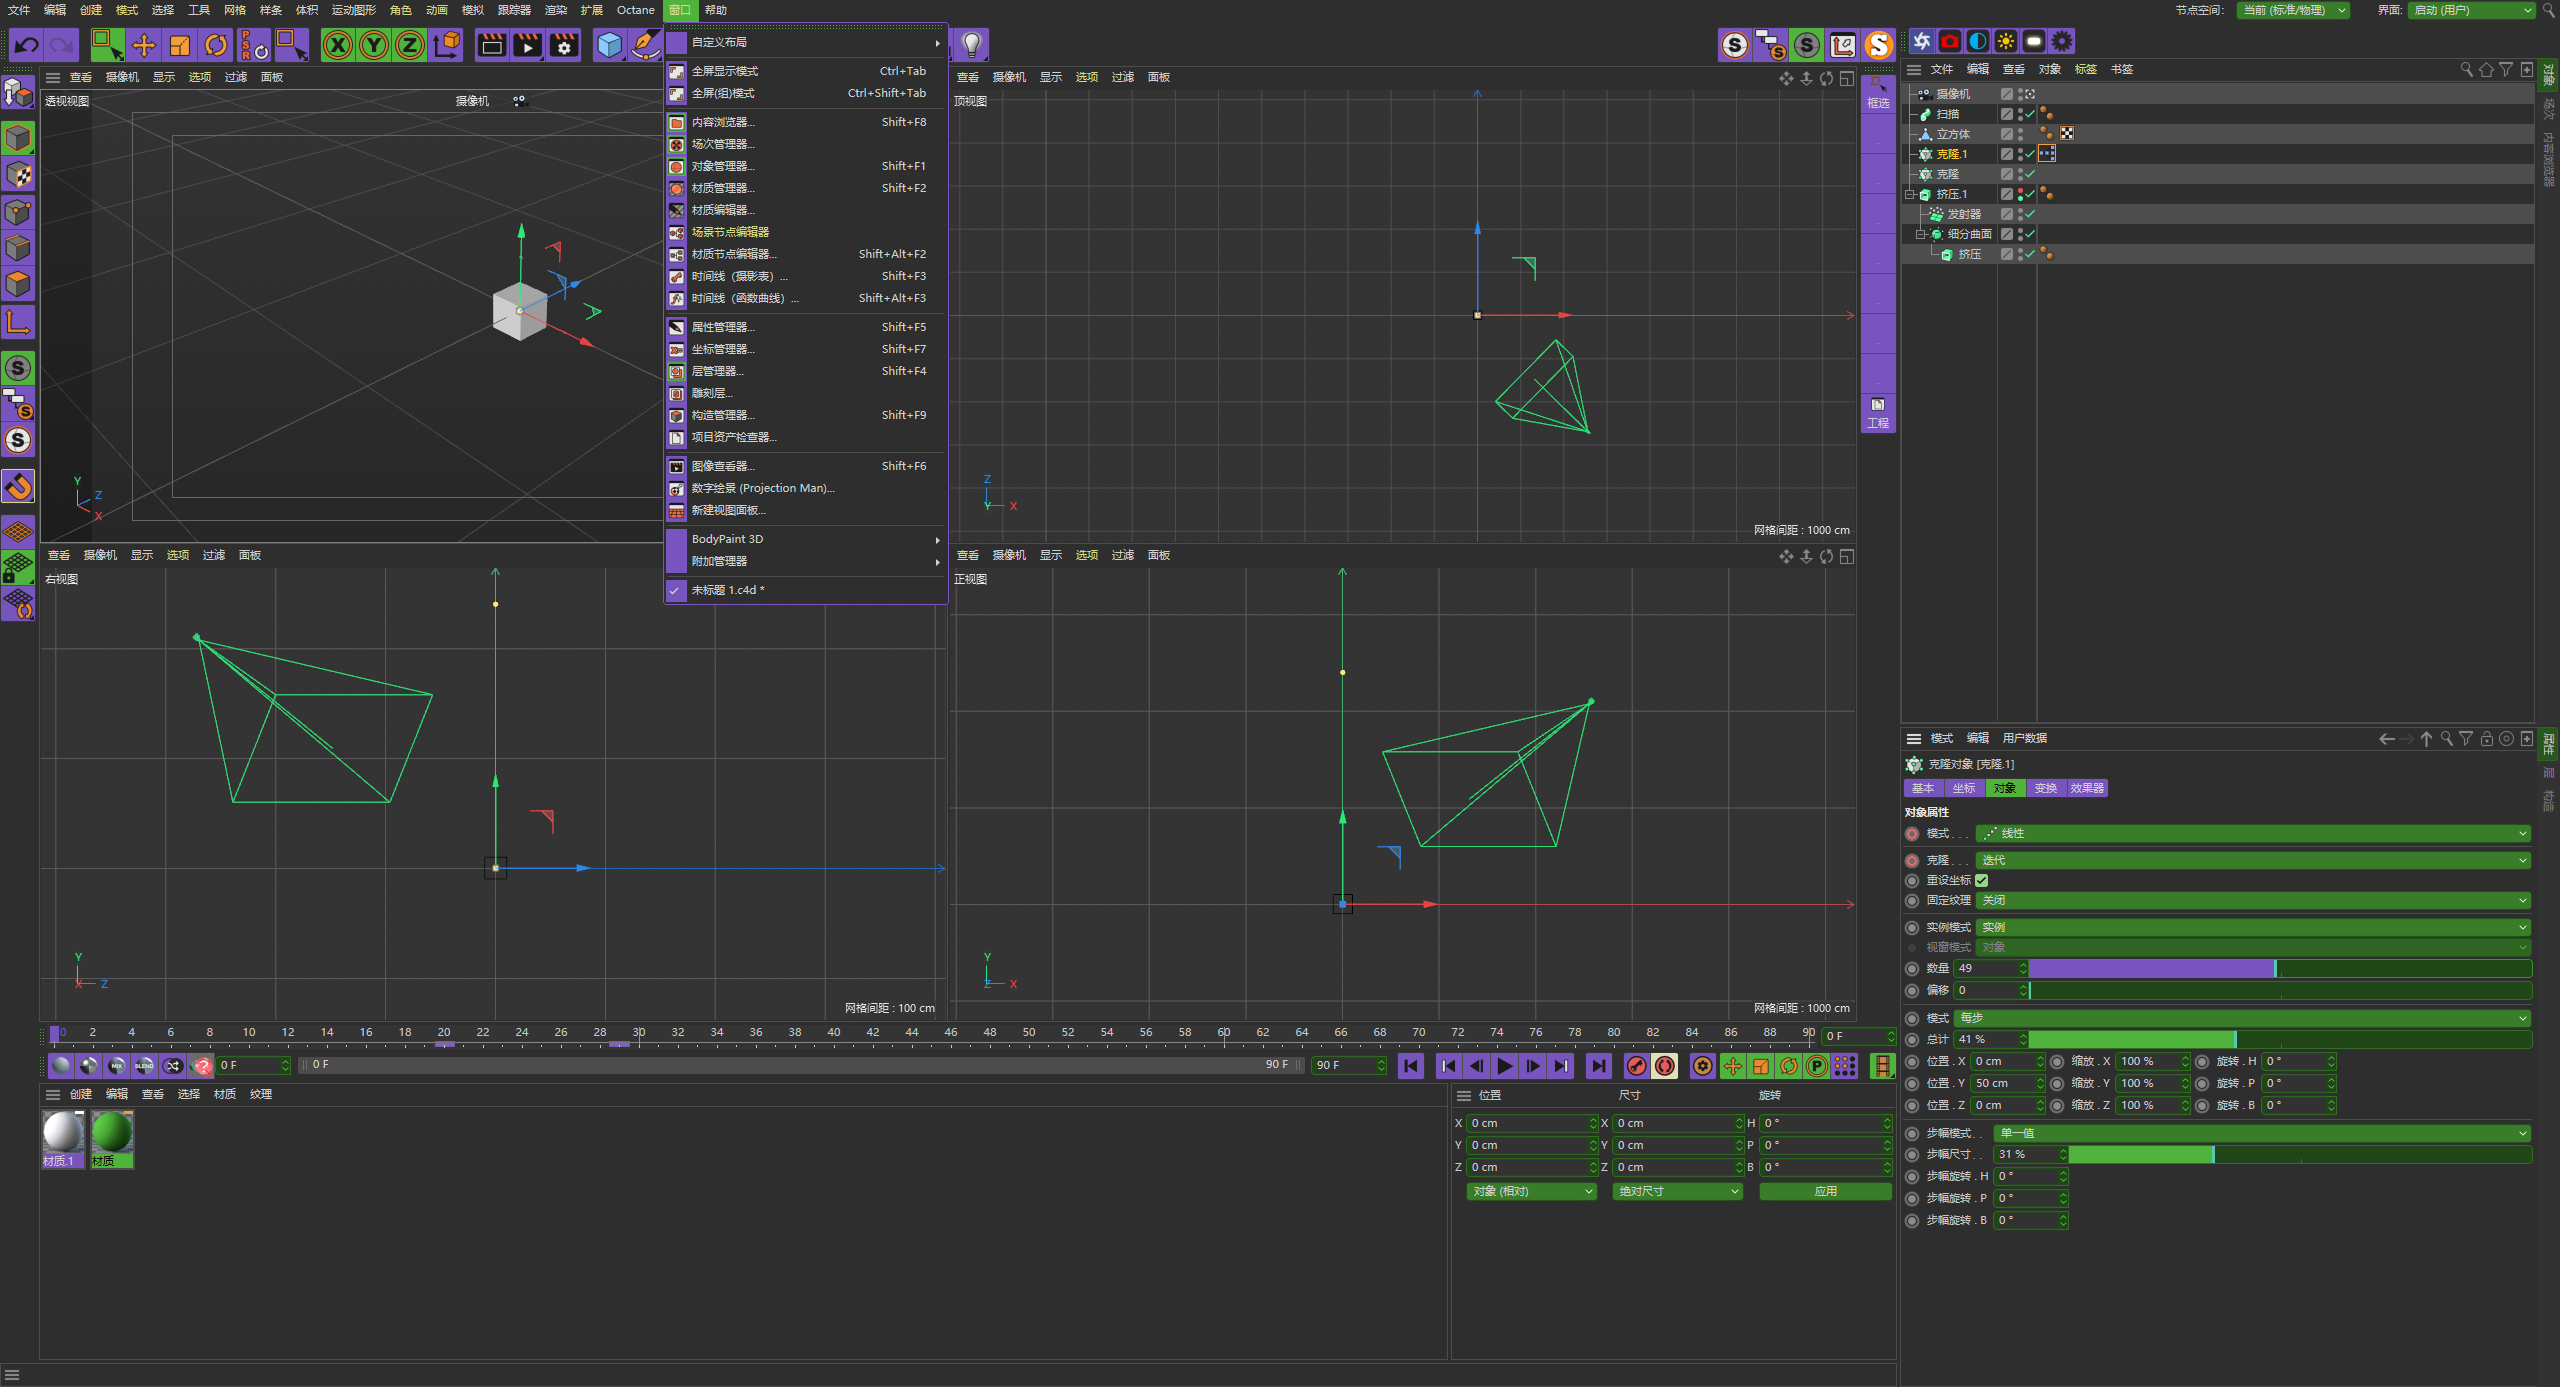Choose 材质管理器 from the window menu

click(722, 188)
